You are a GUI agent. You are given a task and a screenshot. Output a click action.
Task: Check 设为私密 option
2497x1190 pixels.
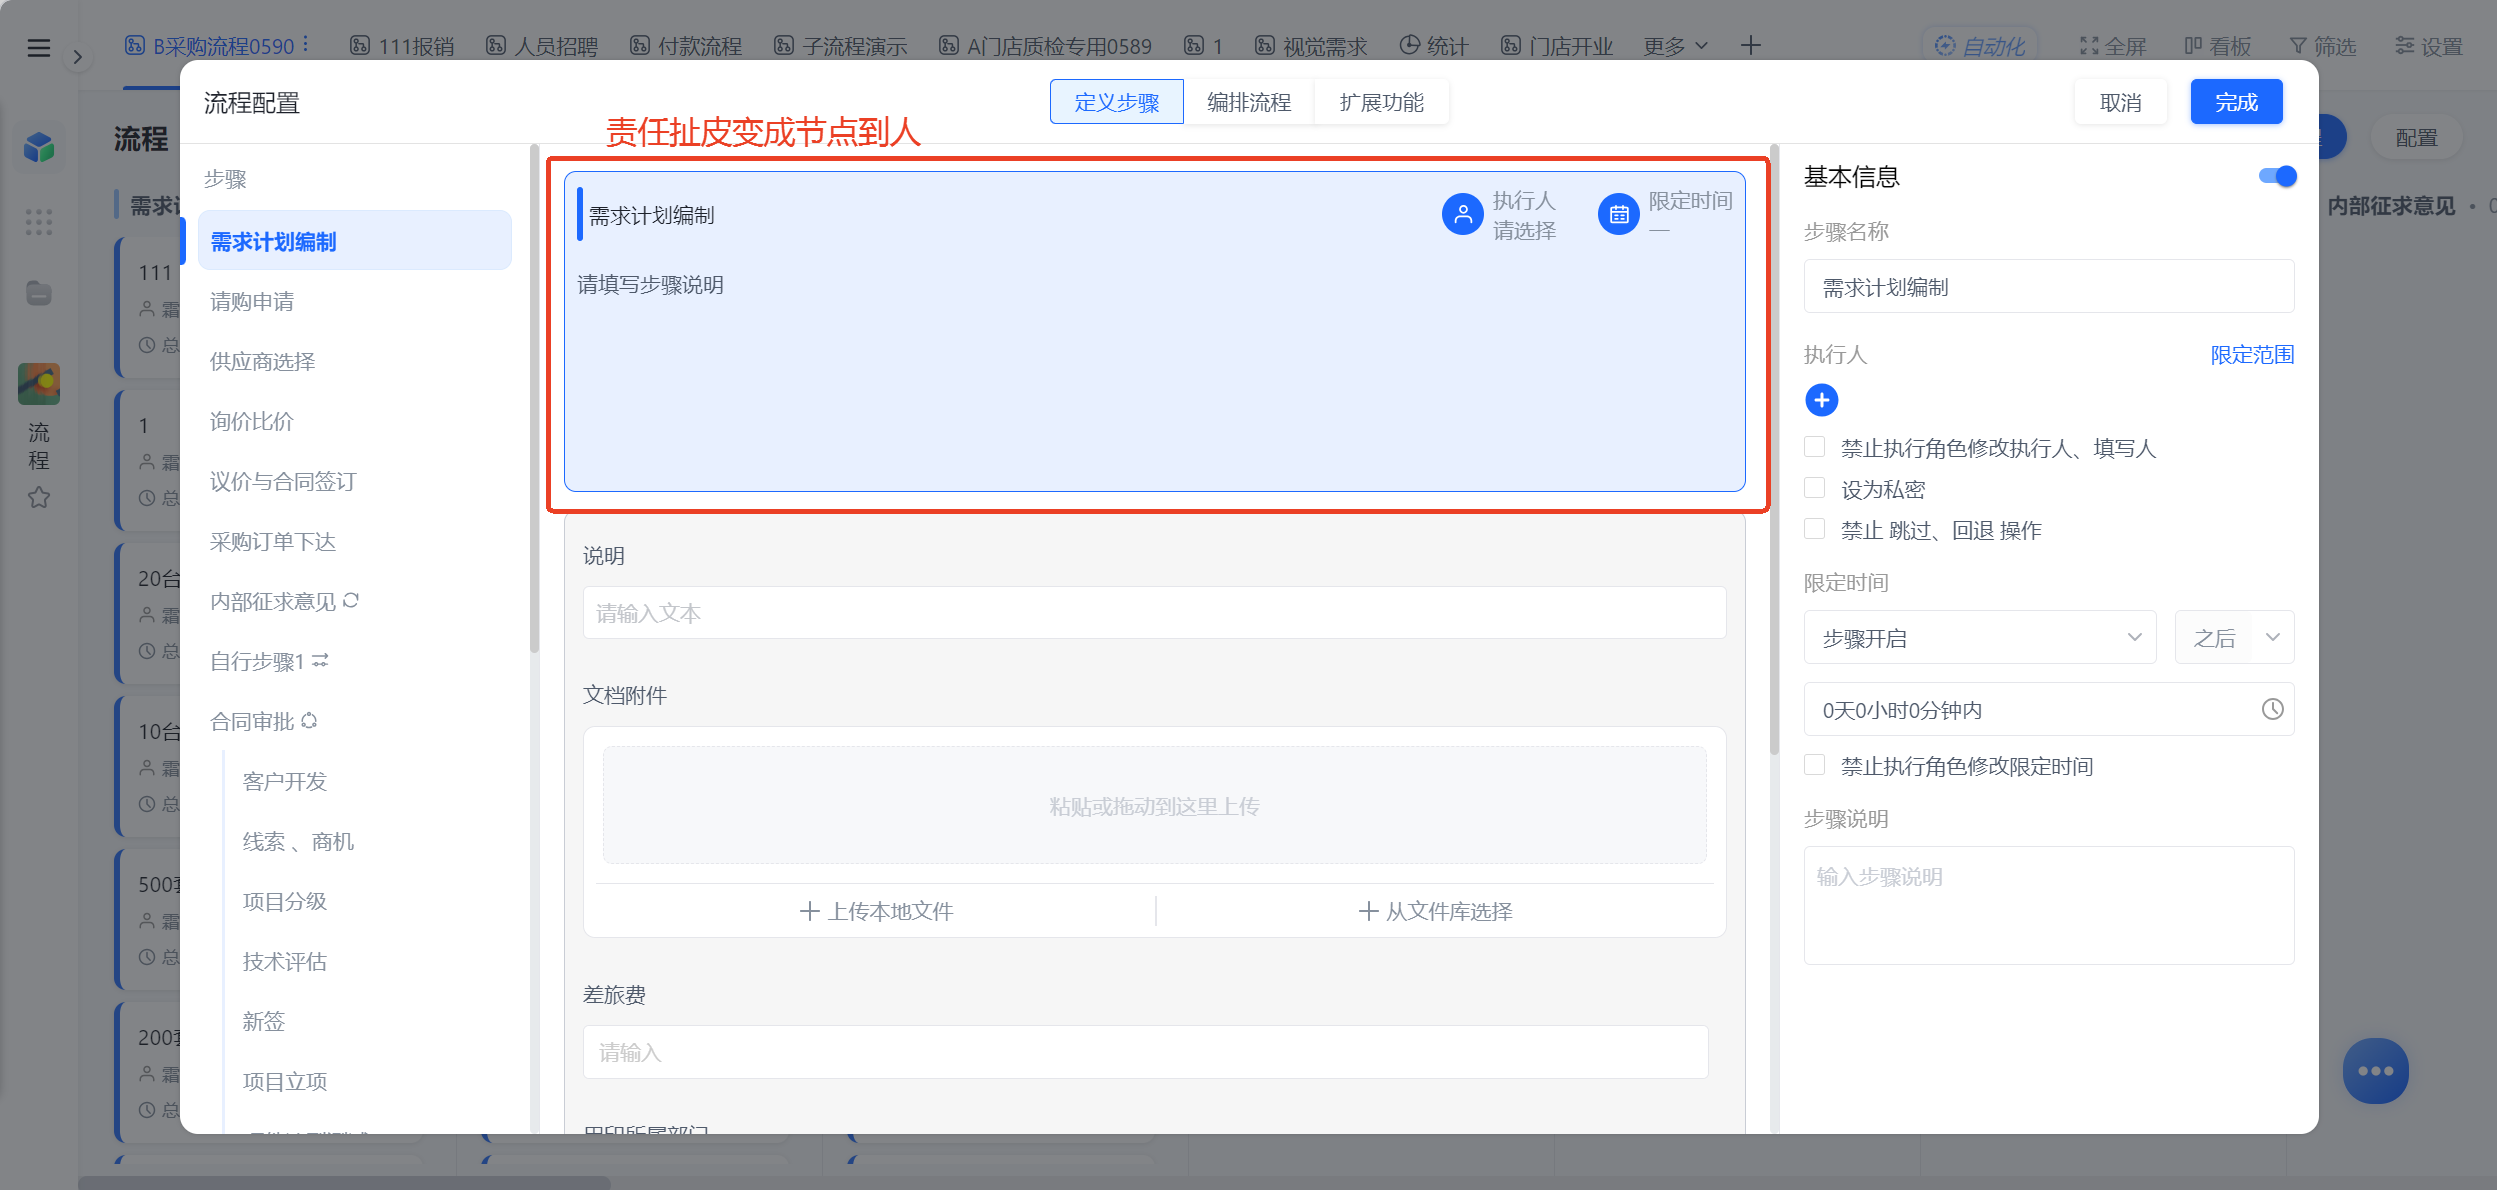point(1814,488)
